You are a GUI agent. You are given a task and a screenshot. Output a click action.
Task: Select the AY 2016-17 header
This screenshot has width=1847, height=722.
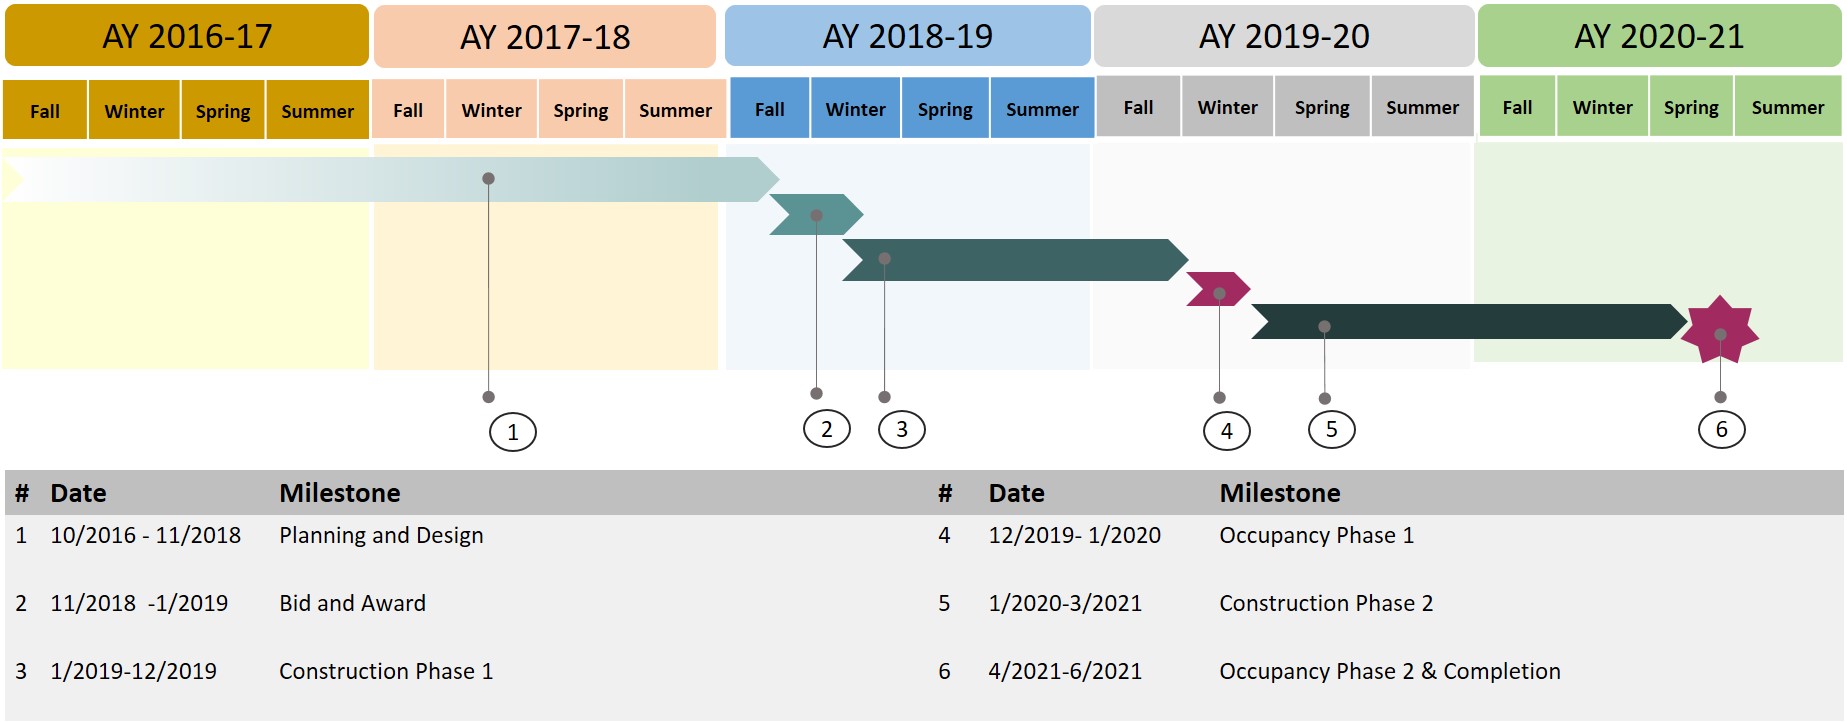[x=187, y=36]
